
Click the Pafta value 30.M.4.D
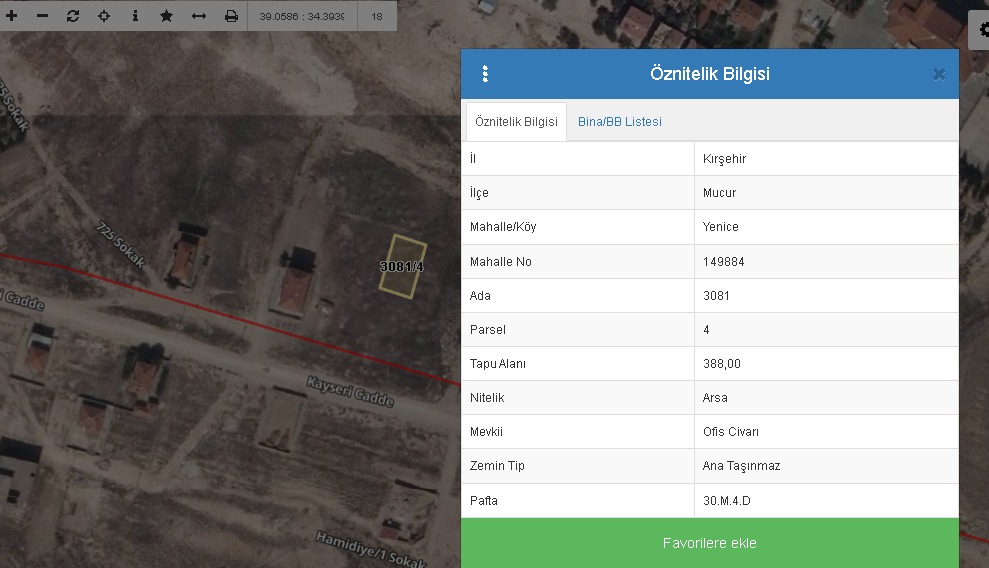point(725,500)
